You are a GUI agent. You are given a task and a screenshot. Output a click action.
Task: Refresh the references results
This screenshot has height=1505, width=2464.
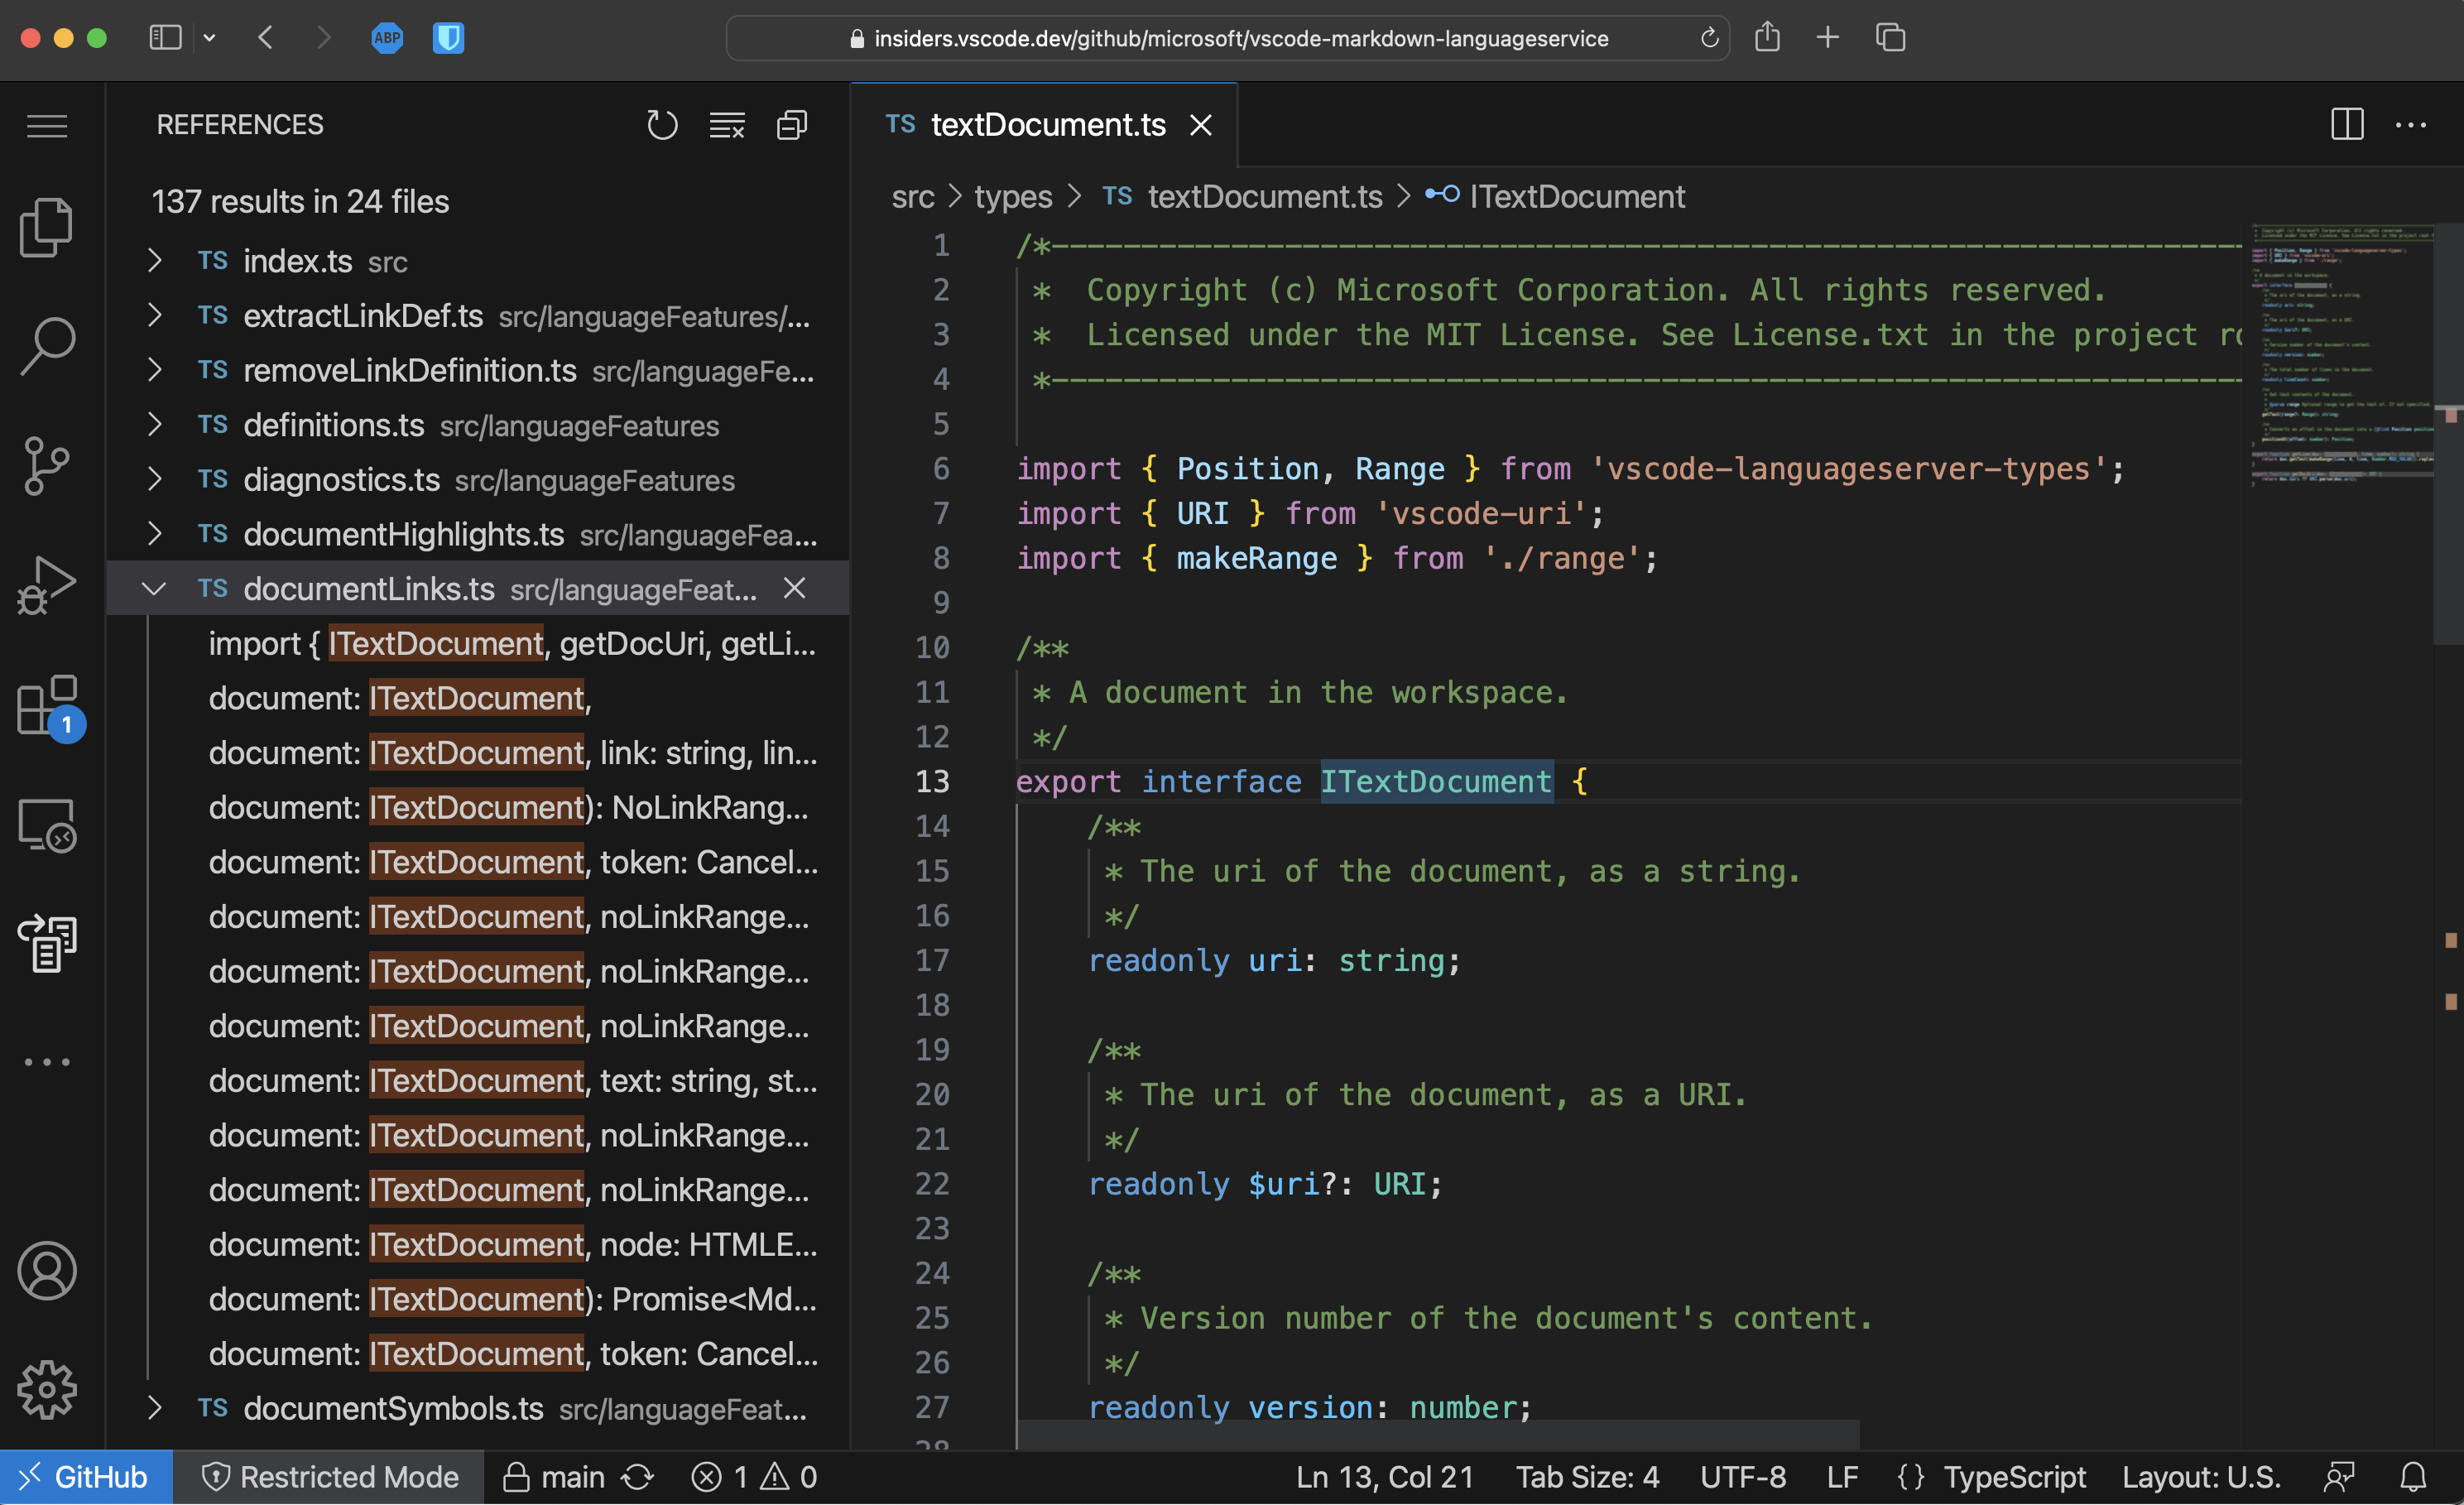click(662, 124)
